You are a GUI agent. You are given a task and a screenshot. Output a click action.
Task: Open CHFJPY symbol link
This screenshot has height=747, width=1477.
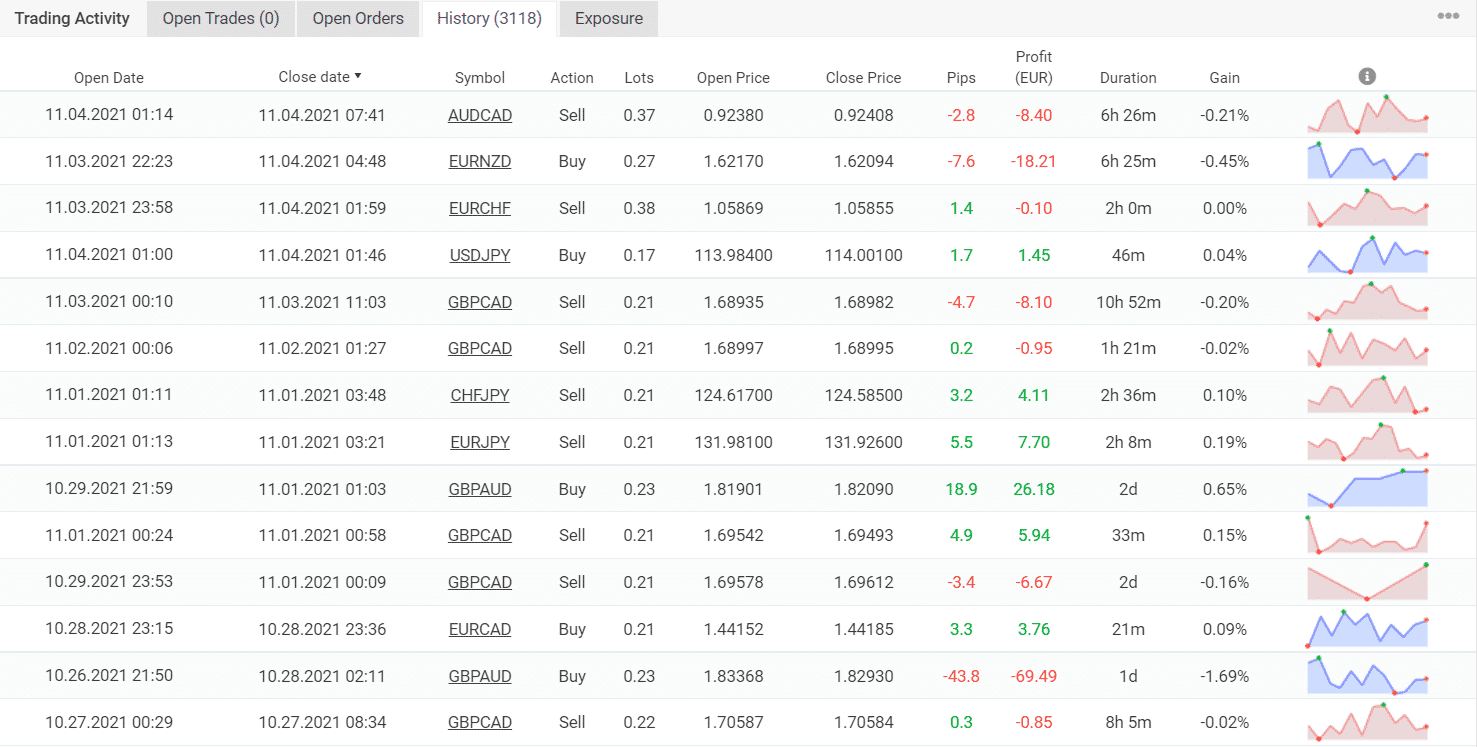480,395
